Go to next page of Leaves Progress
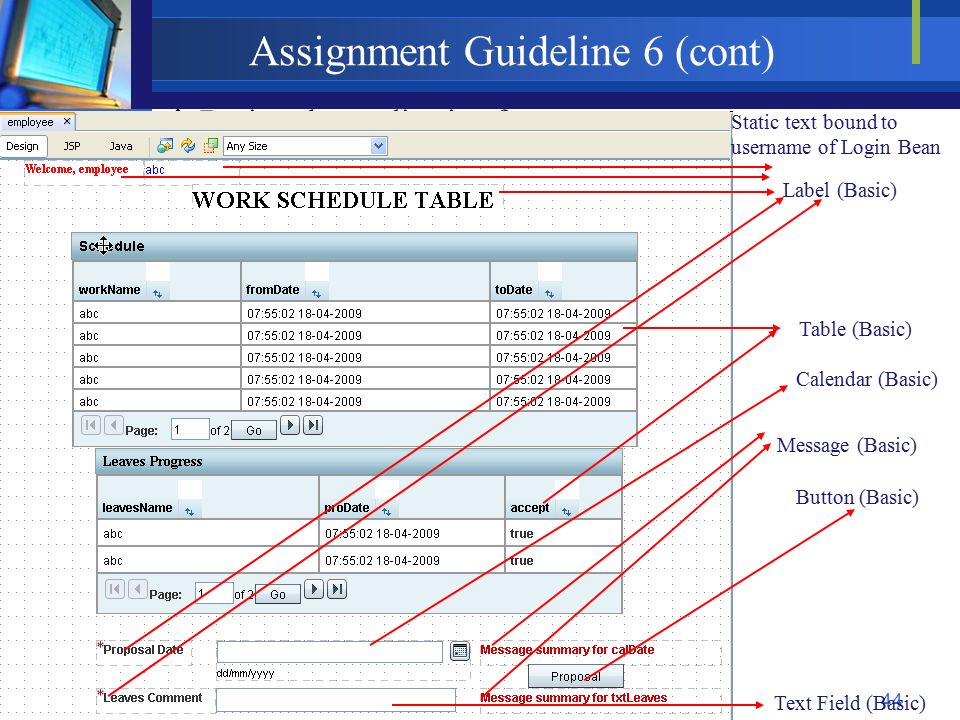960x720 pixels. click(x=313, y=589)
